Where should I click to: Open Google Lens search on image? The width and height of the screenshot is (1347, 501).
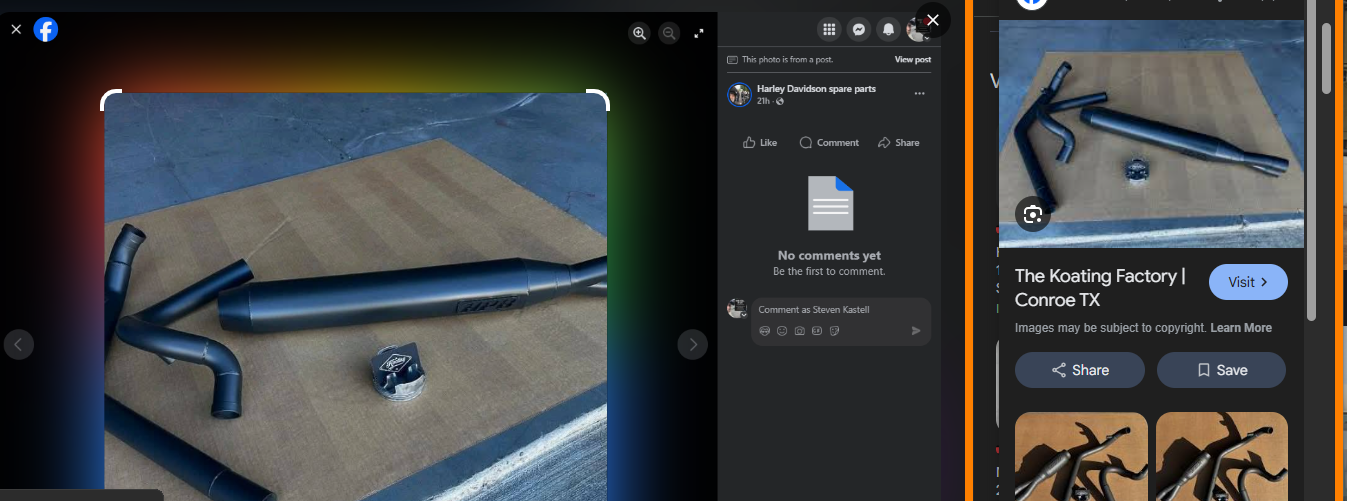point(1033,214)
